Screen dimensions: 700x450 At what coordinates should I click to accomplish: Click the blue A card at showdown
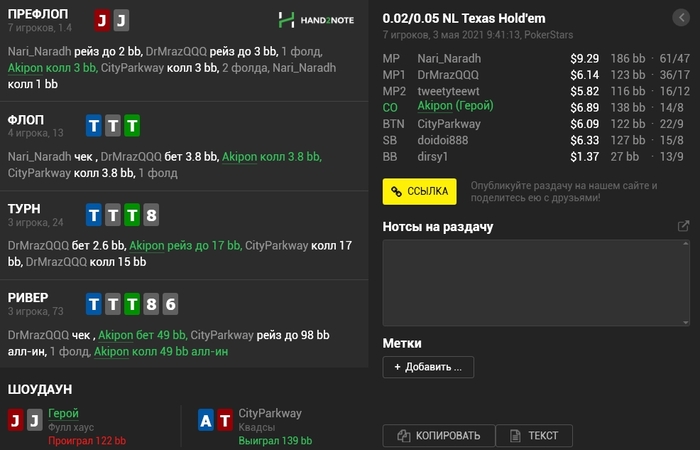[206, 420]
